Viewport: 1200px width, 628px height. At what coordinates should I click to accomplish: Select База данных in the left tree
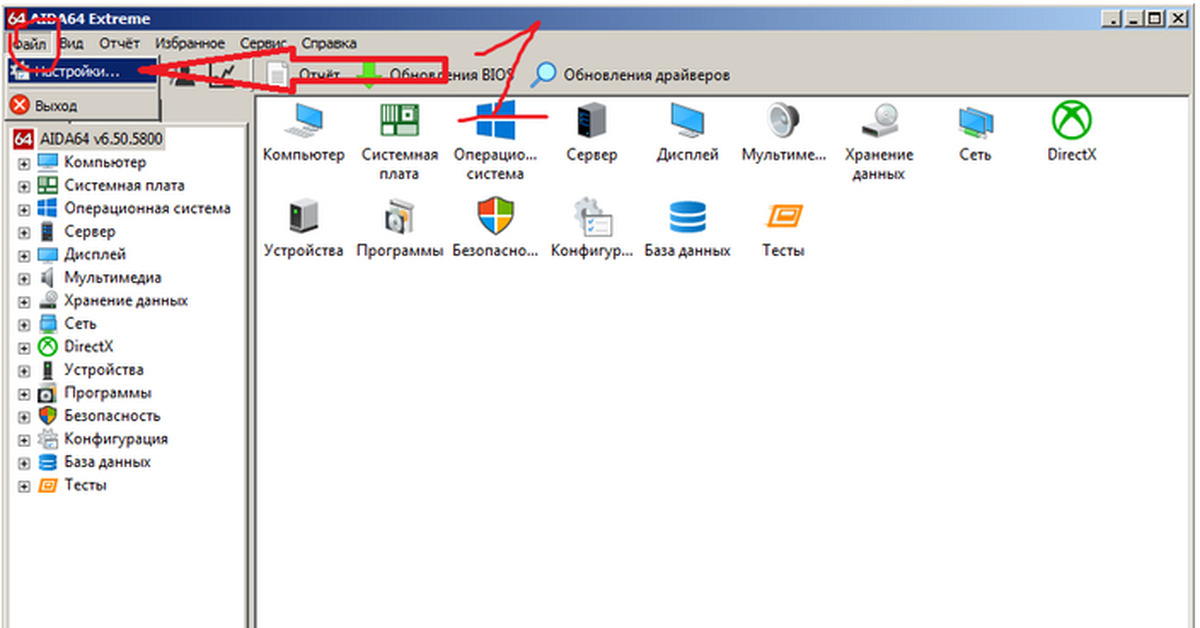tap(107, 461)
